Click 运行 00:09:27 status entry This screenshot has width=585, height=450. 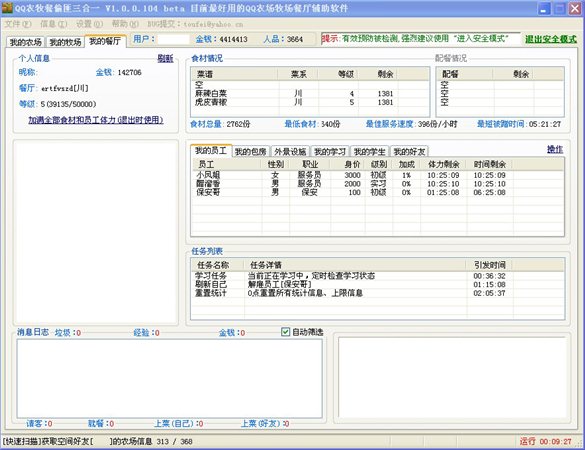[x=545, y=441]
